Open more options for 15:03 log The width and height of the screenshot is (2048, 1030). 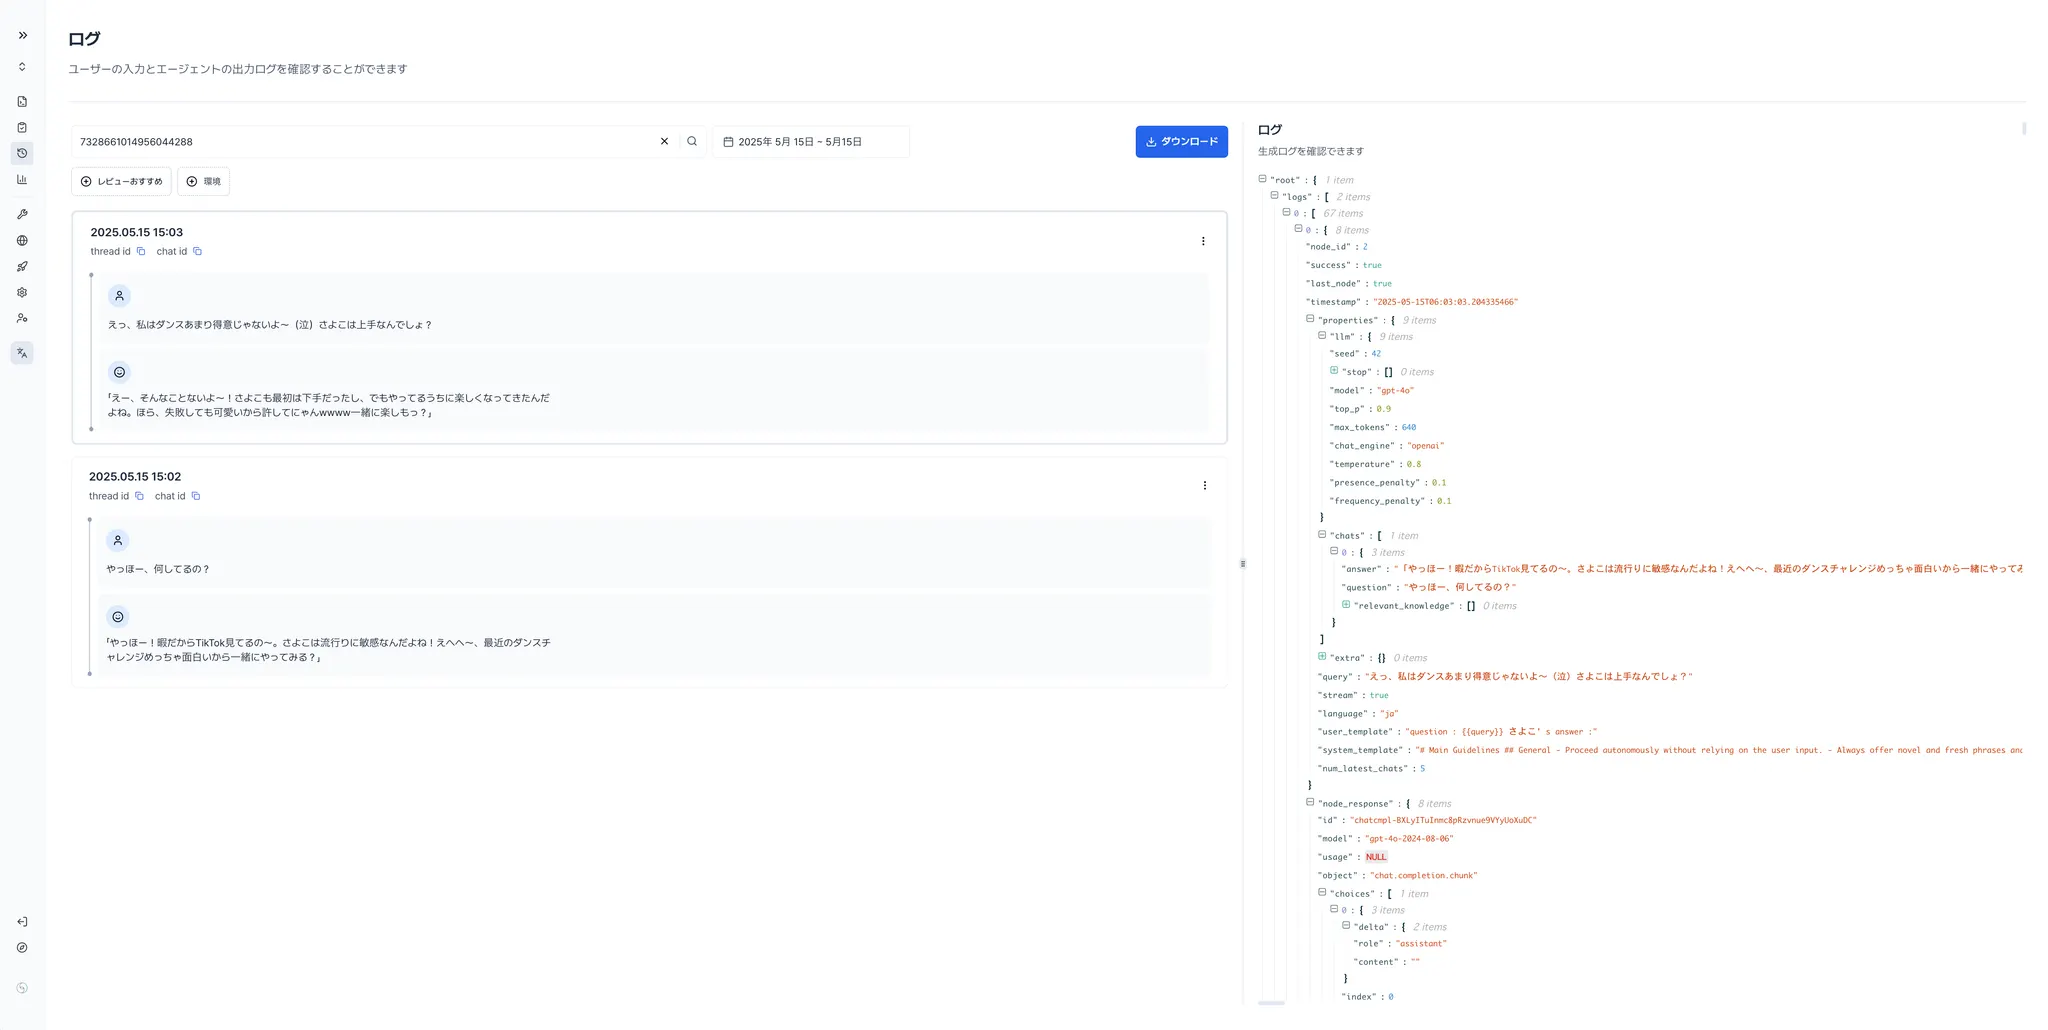pyautogui.click(x=1203, y=241)
